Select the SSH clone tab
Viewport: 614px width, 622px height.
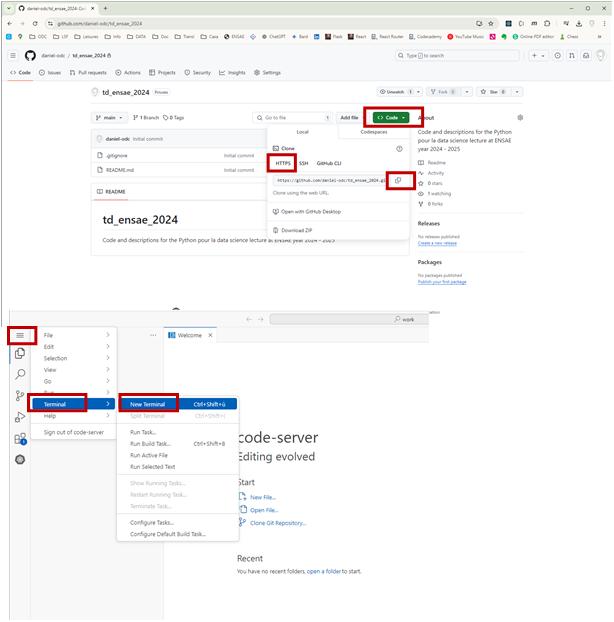(303, 163)
